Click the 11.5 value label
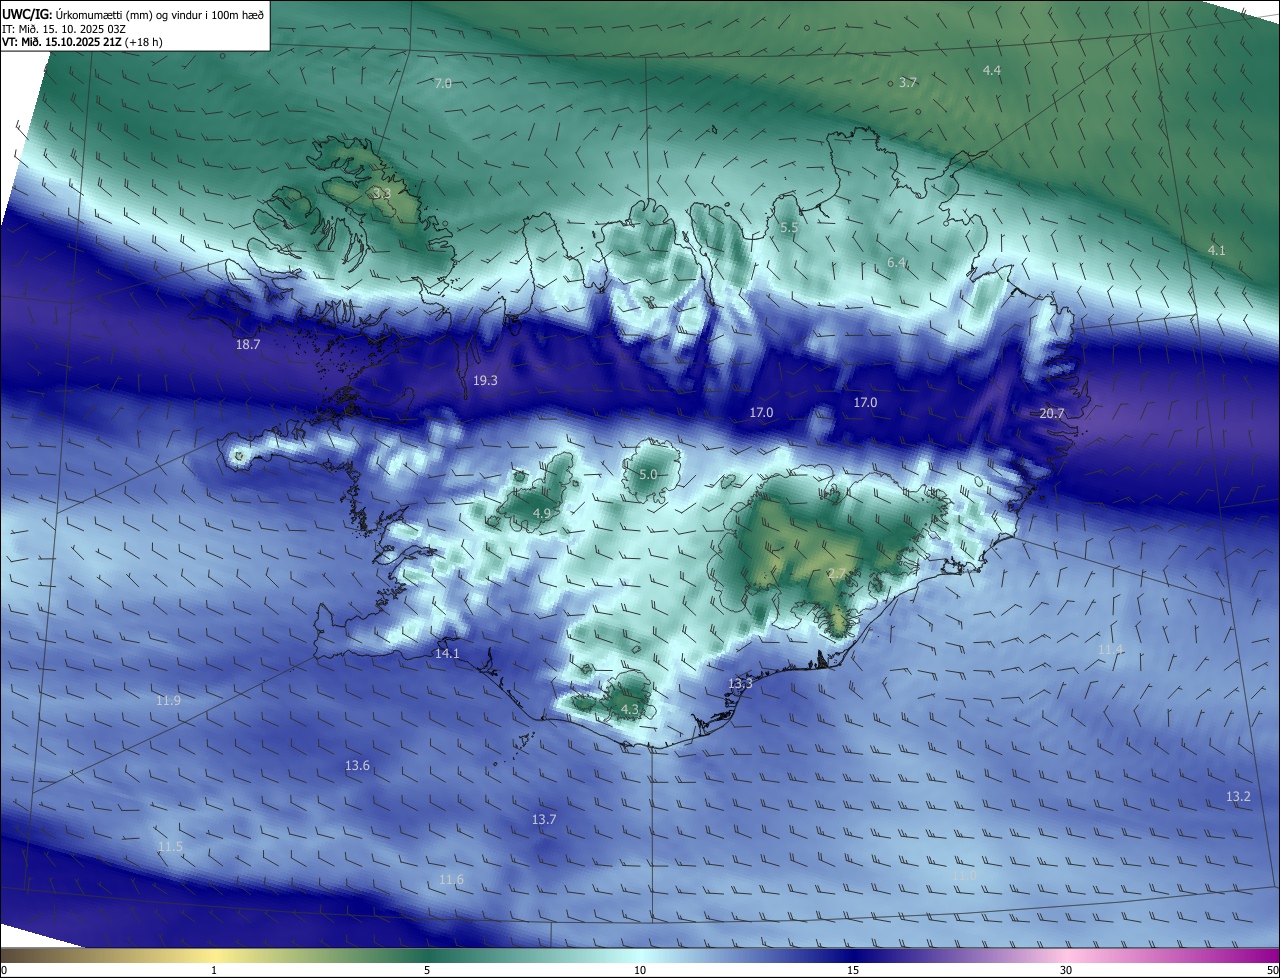The width and height of the screenshot is (1280, 978). pyautogui.click(x=170, y=847)
